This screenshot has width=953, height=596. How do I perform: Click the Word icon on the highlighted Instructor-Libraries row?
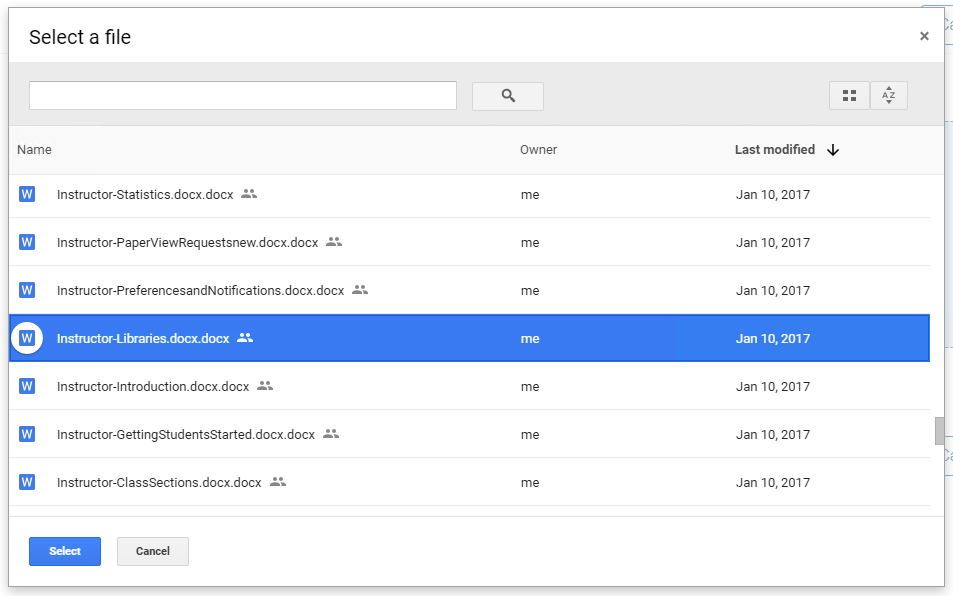click(x=27, y=338)
